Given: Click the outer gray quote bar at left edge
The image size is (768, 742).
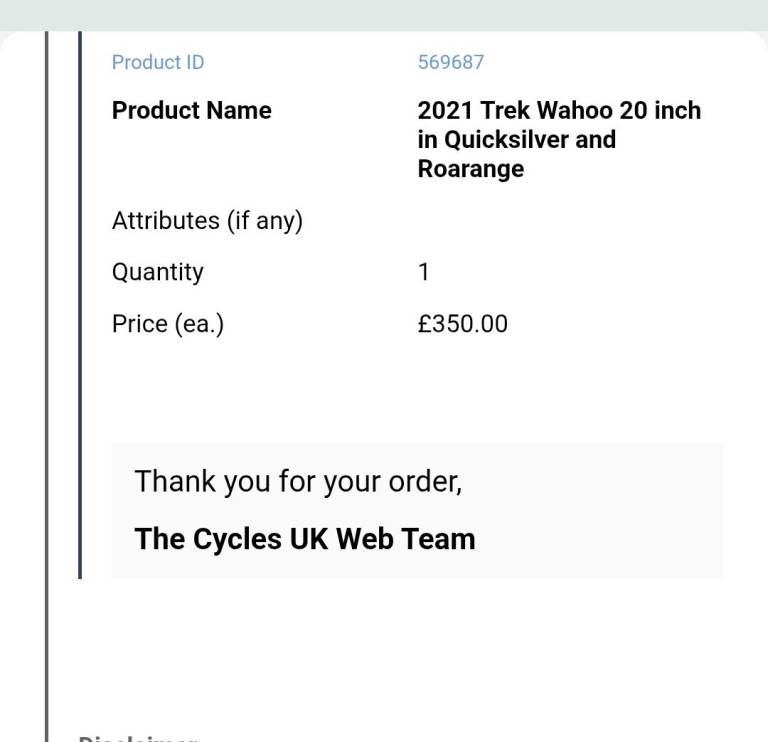Looking at the screenshot, I should point(46,400).
